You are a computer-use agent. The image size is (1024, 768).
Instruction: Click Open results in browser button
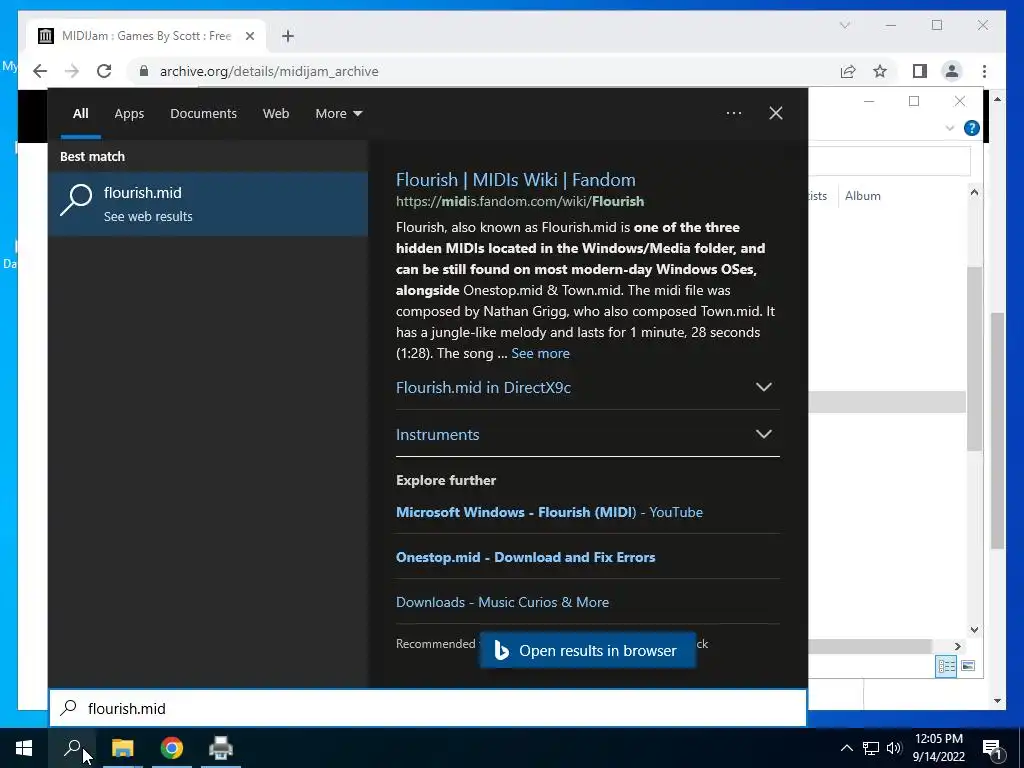588,650
